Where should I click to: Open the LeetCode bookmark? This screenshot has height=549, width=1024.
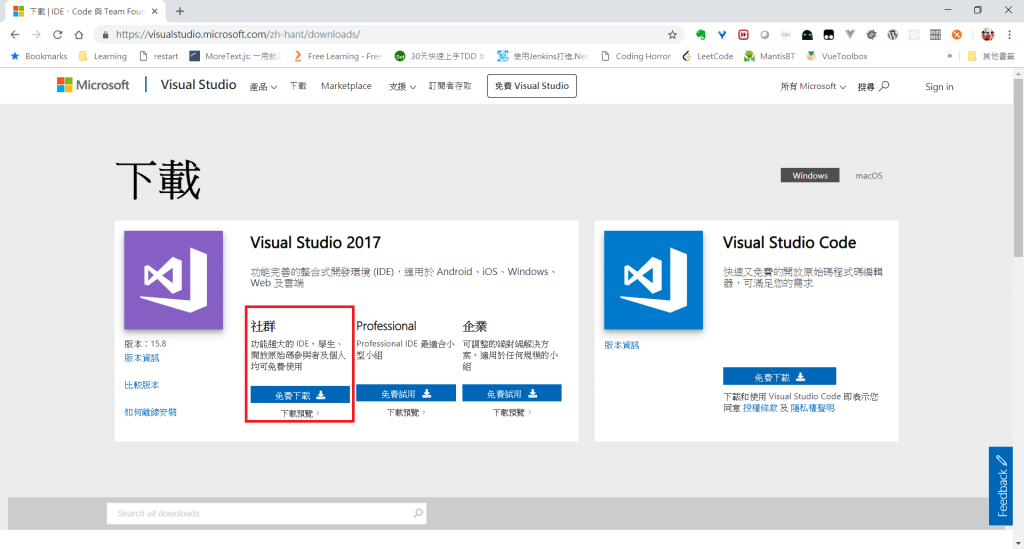708,56
